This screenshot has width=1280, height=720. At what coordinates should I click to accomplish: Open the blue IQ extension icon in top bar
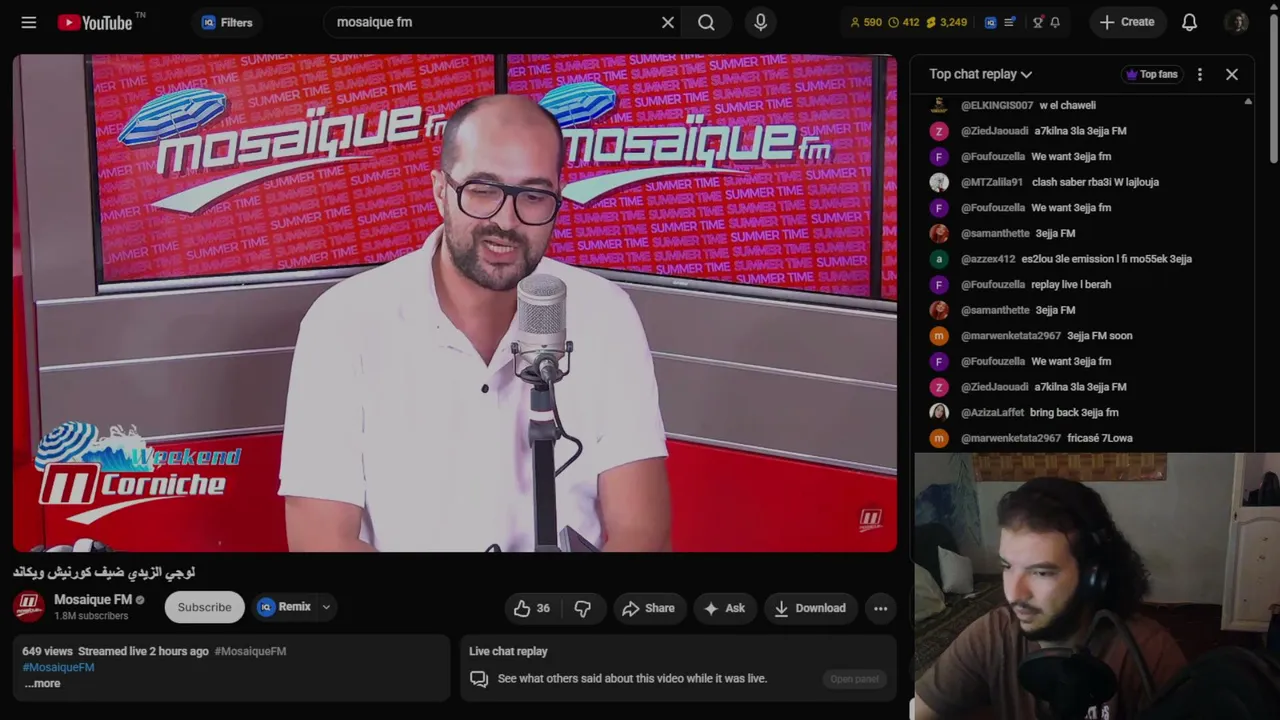[990, 22]
